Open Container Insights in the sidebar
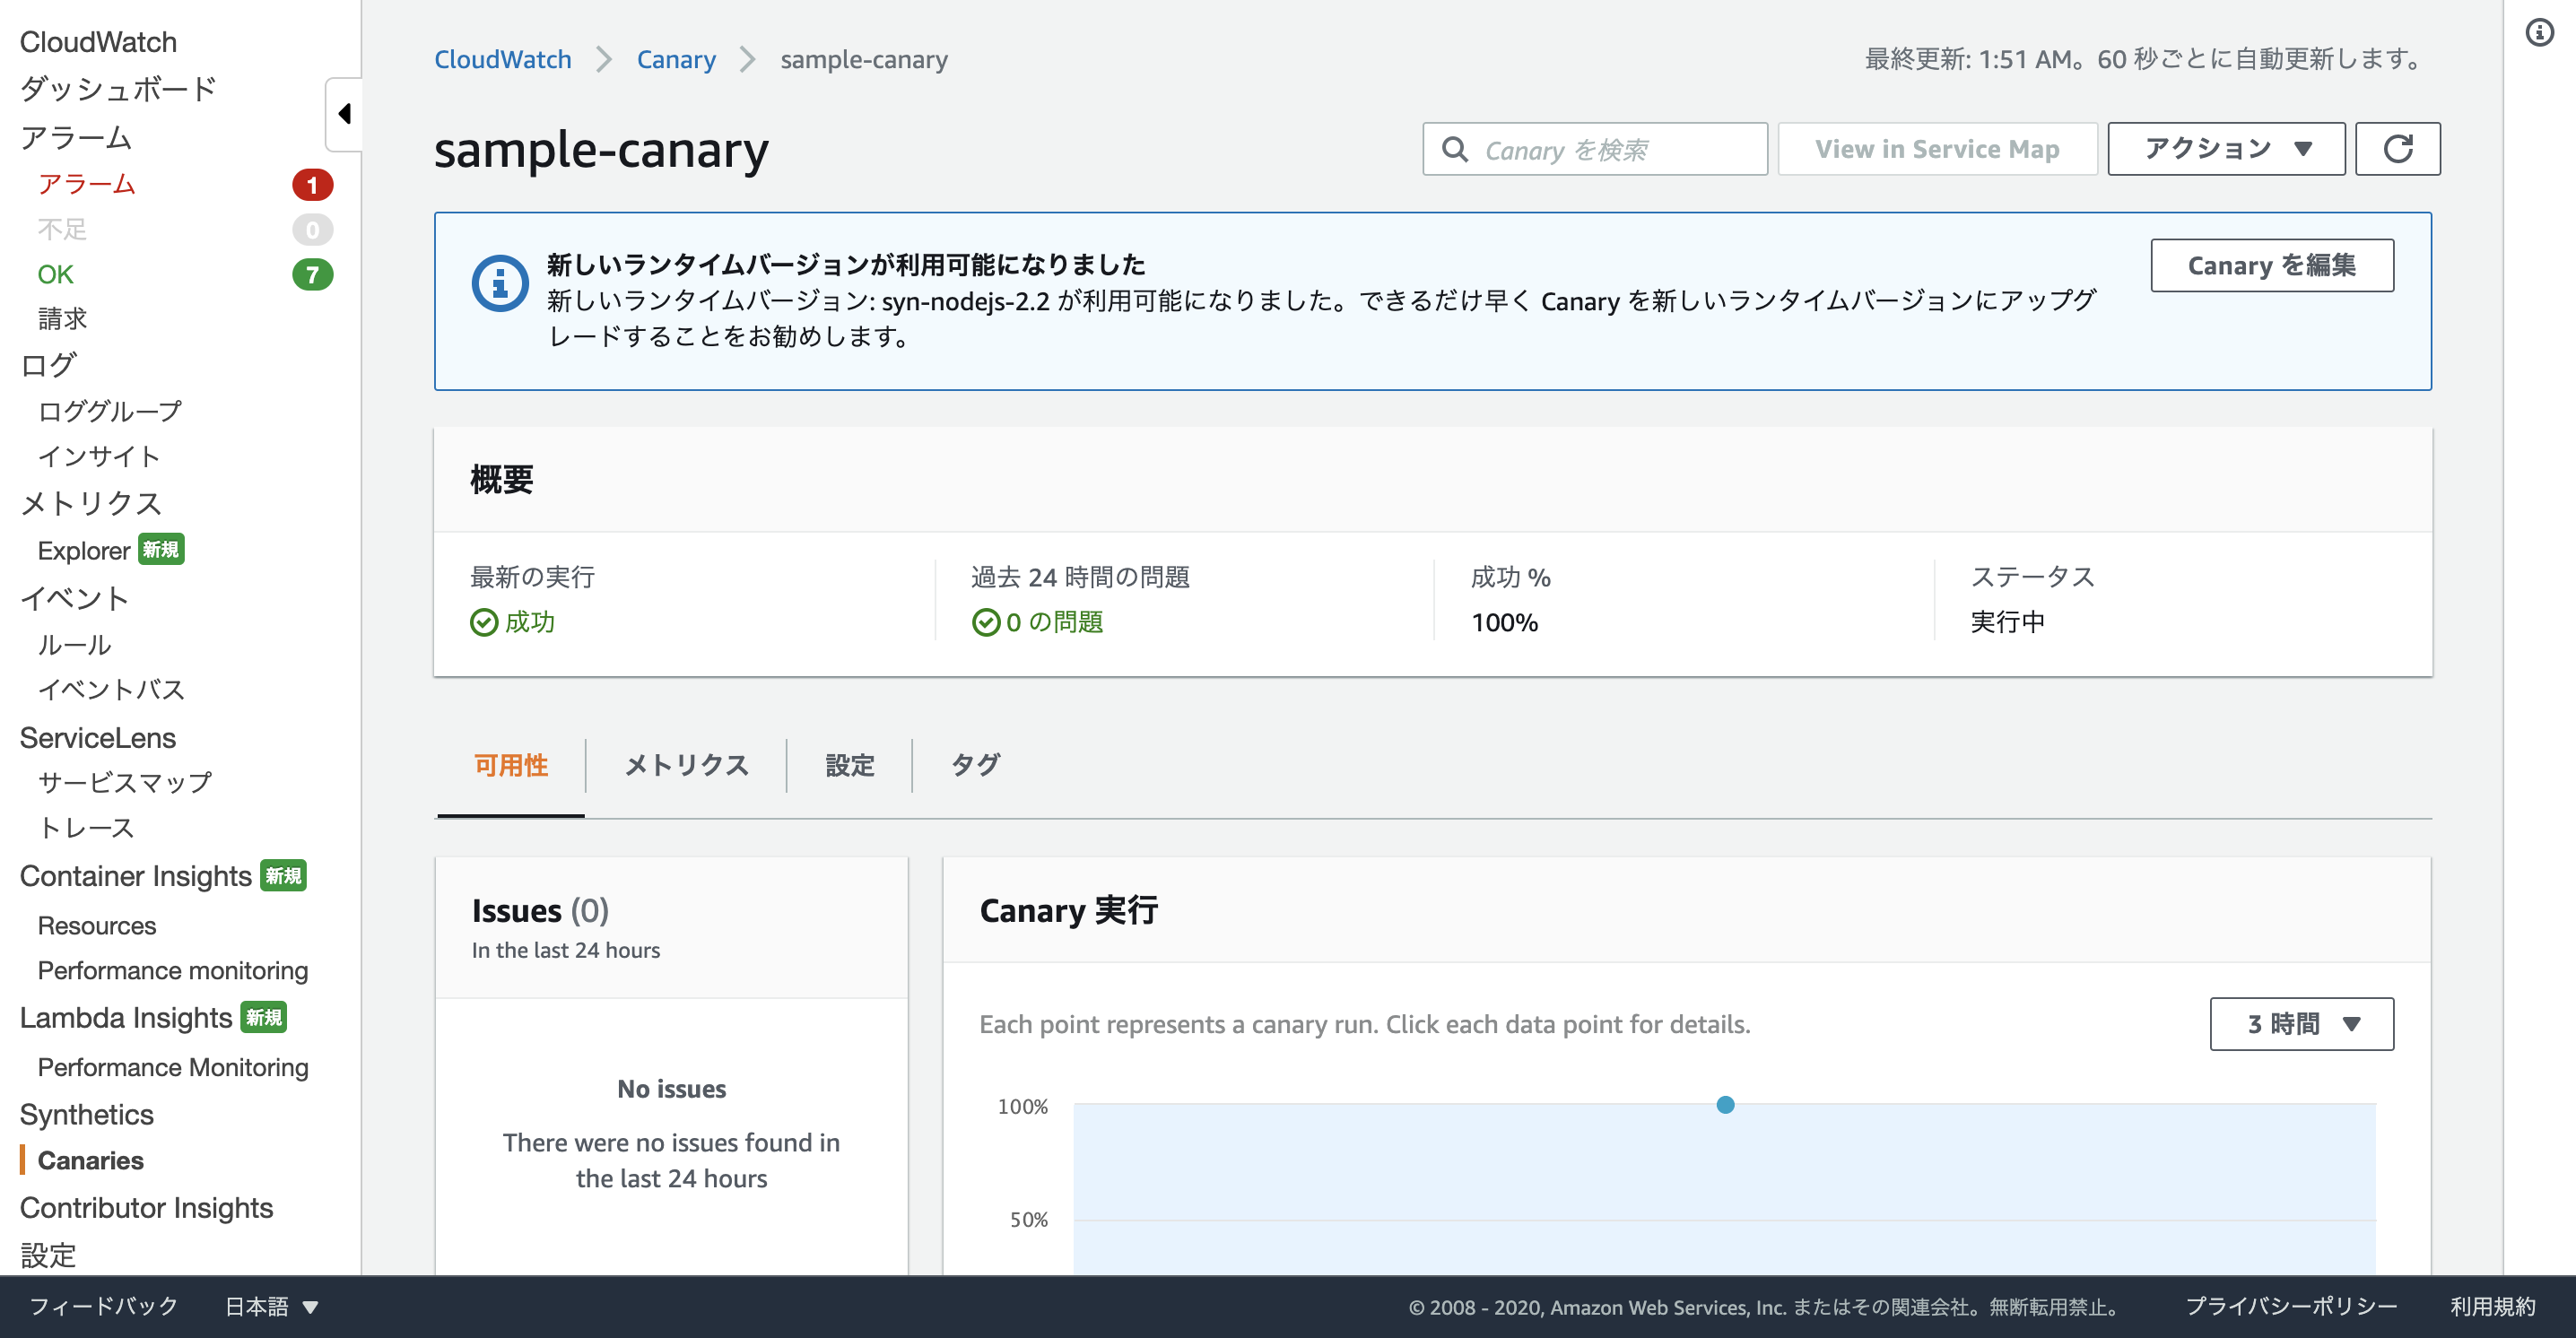 (x=136, y=876)
